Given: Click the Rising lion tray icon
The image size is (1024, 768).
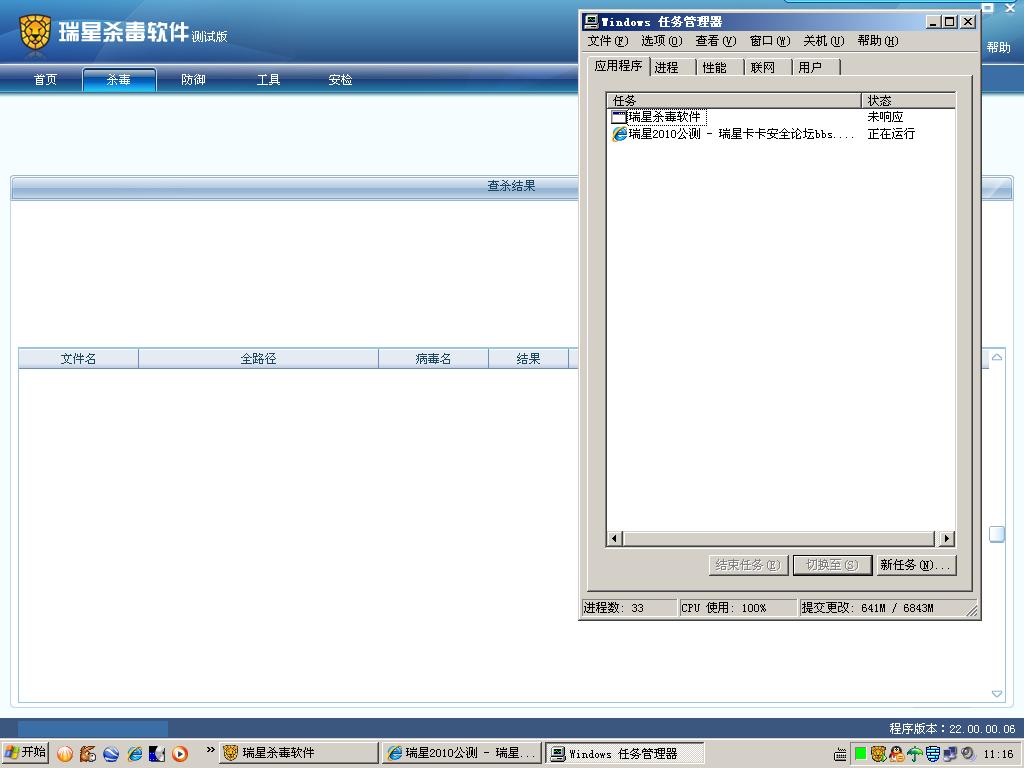Looking at the screenshot, I should pos(878,754).
